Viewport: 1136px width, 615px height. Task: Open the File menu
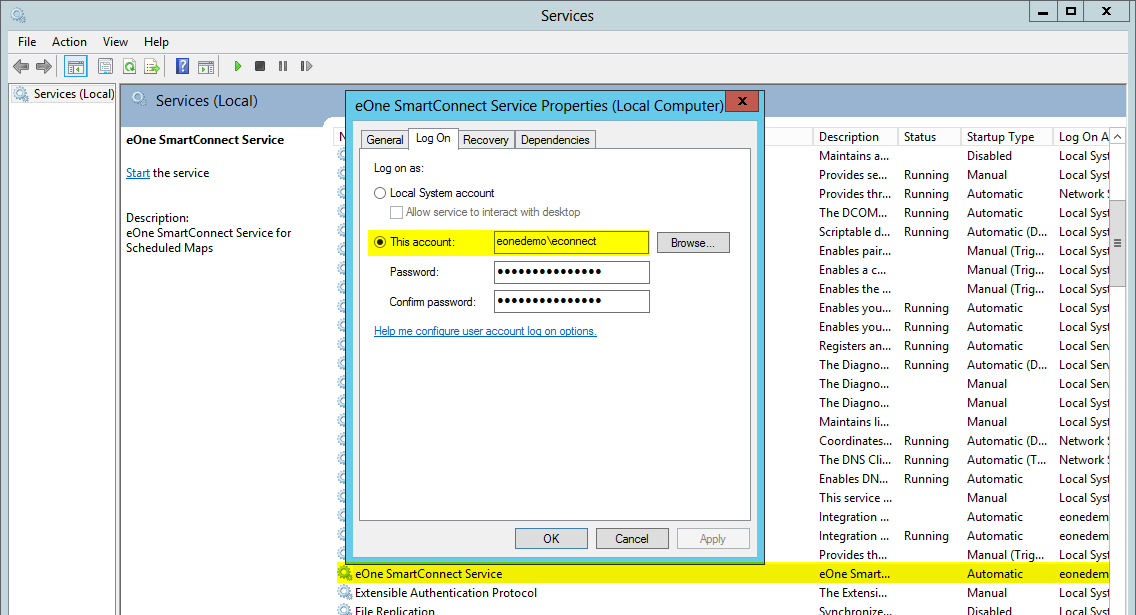tap(27, 42)
